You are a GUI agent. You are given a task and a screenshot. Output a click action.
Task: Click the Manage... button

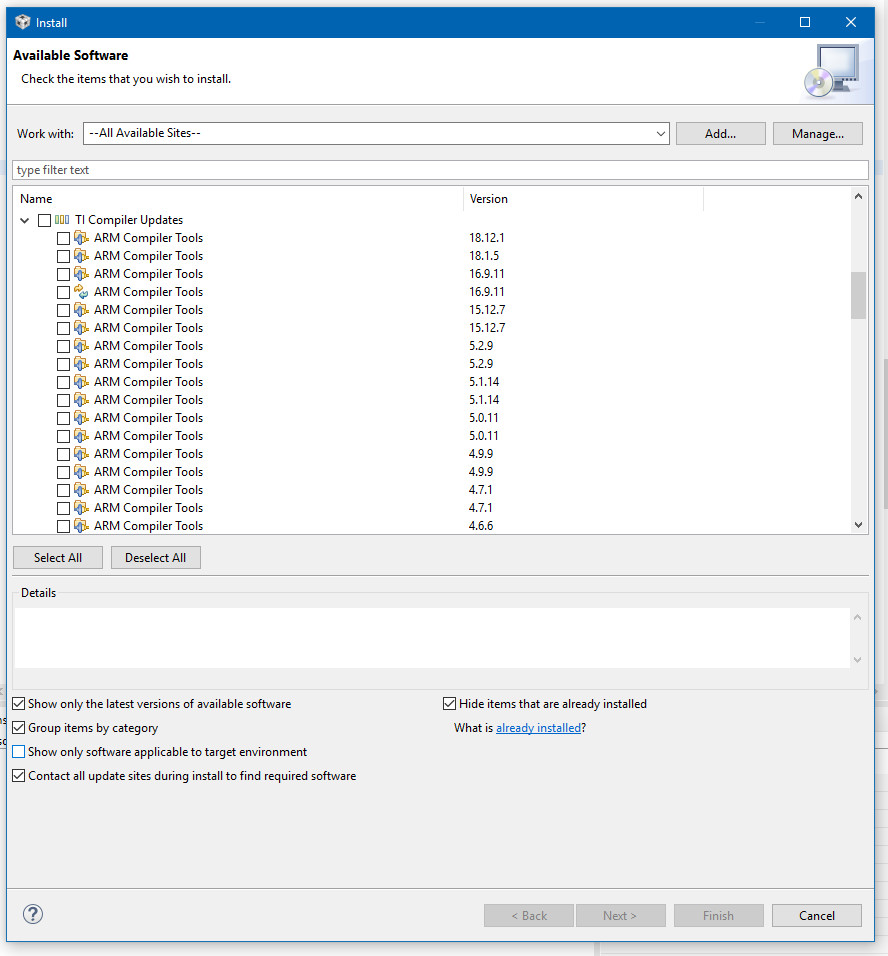pos(817,134)
